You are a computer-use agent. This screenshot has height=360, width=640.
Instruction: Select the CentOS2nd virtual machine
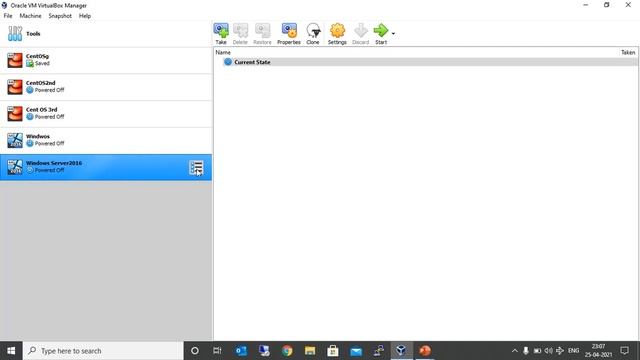click(106, 87)
